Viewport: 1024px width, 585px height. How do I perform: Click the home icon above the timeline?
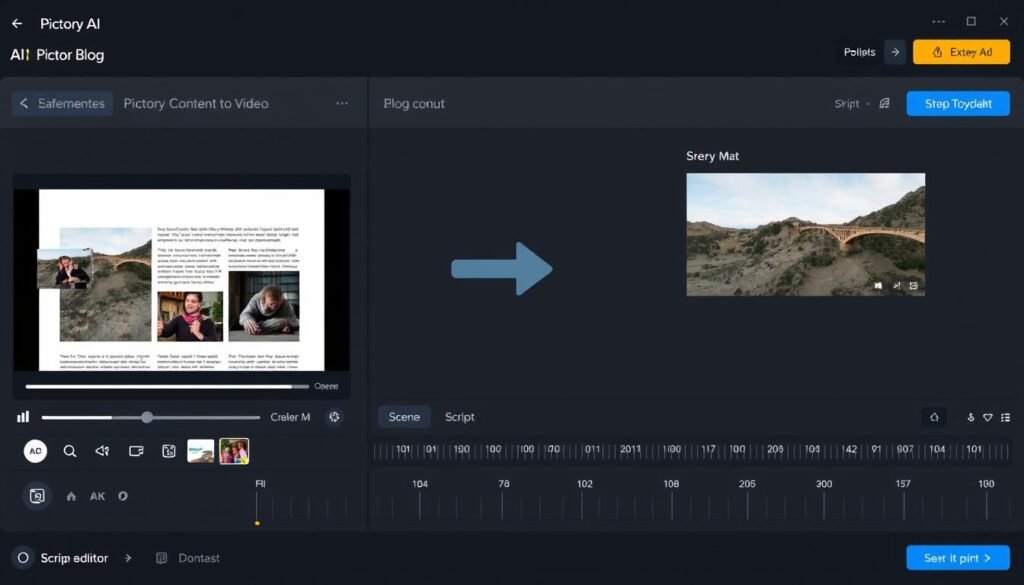tap(934, 417)
